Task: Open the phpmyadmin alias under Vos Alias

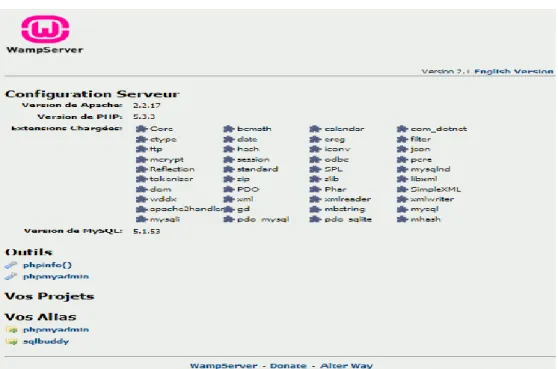Action: click(56, 330)
